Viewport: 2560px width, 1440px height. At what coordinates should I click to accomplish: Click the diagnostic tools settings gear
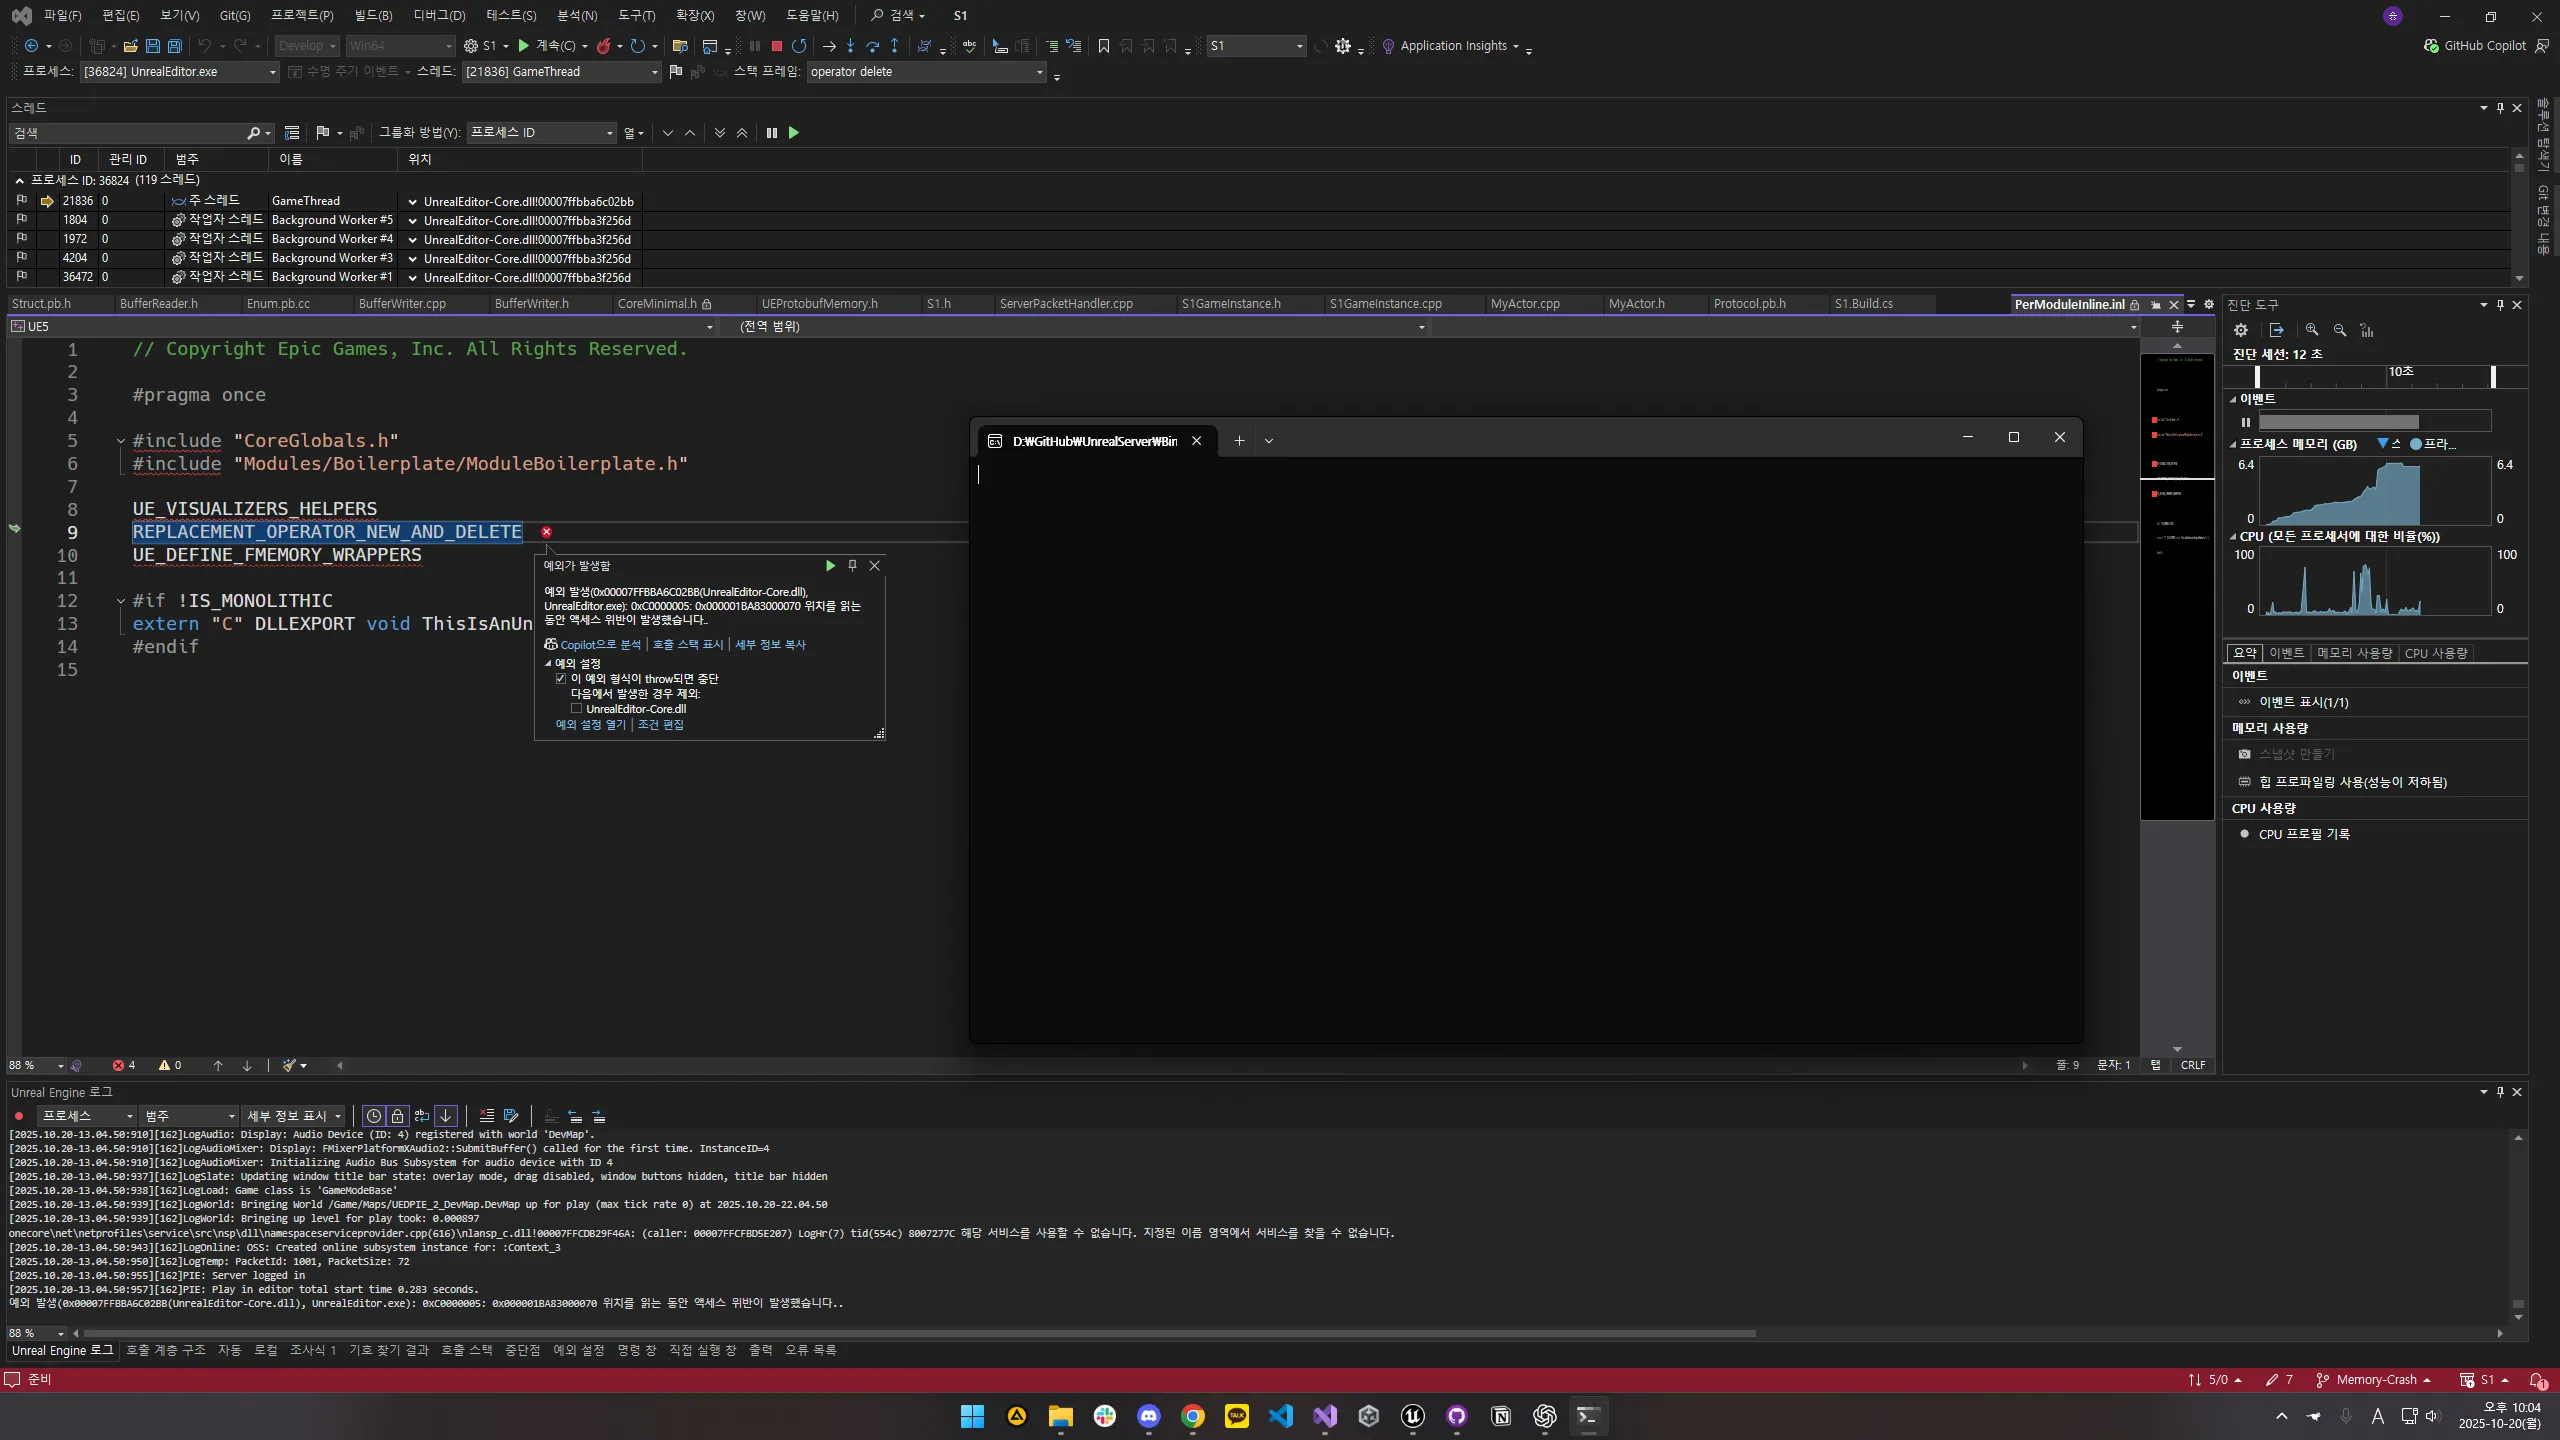coord(2241,330)
